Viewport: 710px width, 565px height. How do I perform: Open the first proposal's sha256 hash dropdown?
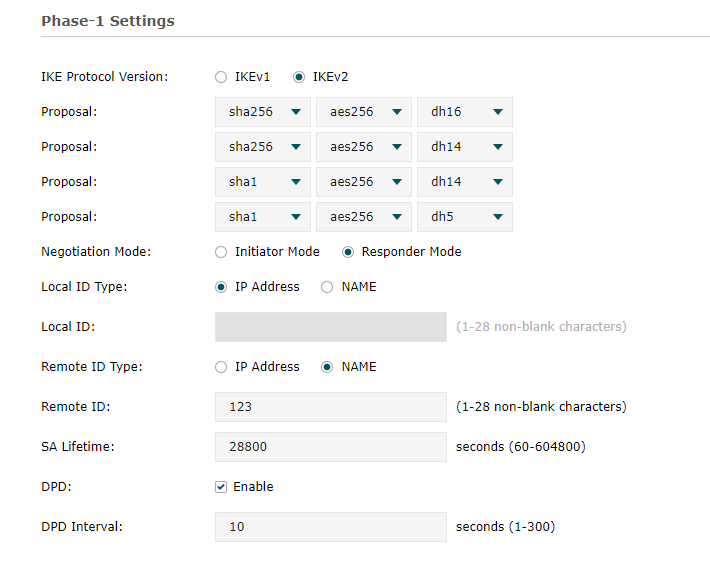[x=263, y=112]
